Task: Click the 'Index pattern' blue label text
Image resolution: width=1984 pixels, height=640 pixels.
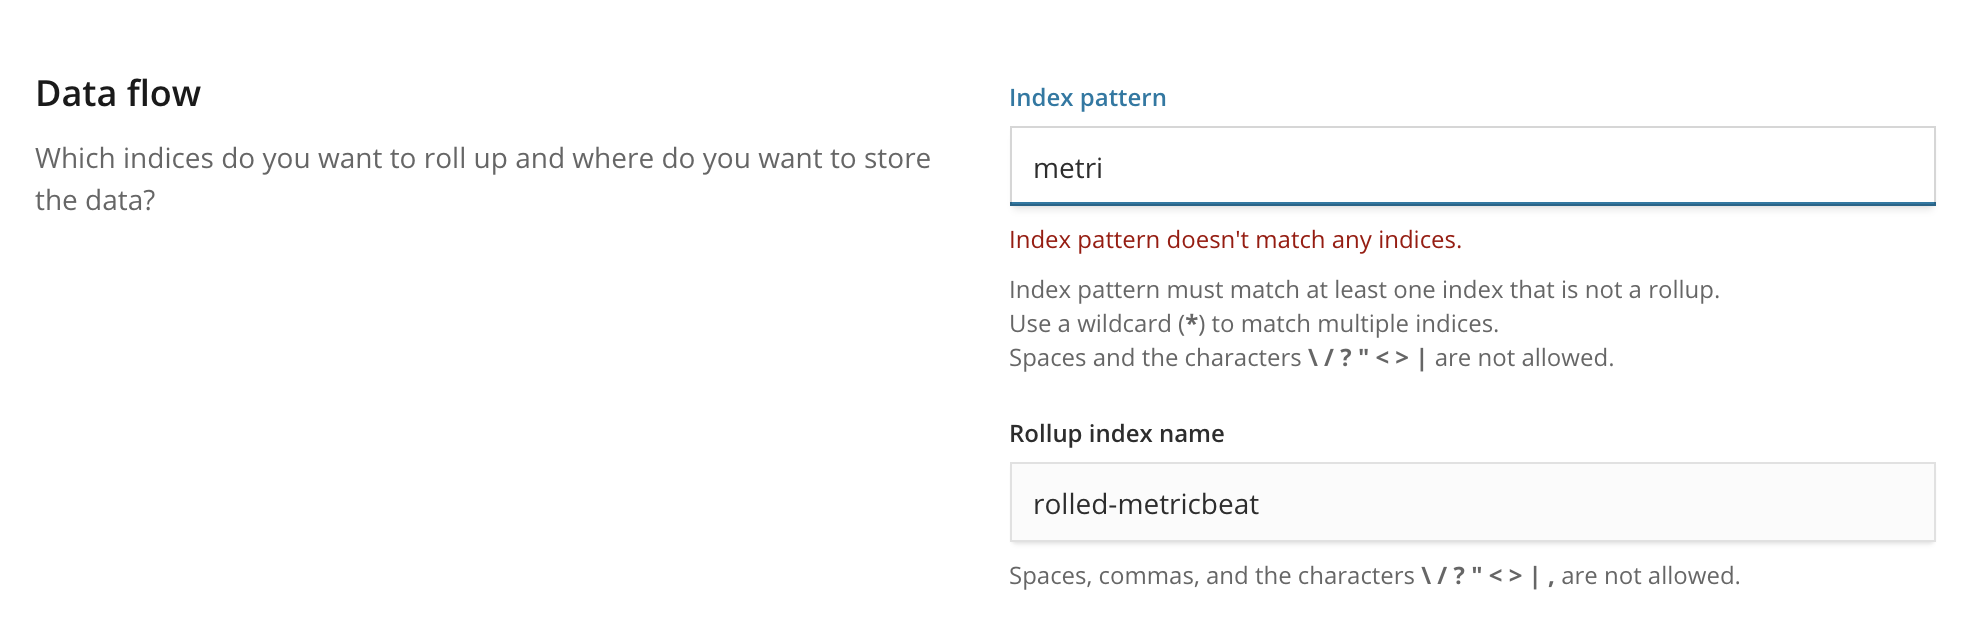Action: tap(1088, 97)
